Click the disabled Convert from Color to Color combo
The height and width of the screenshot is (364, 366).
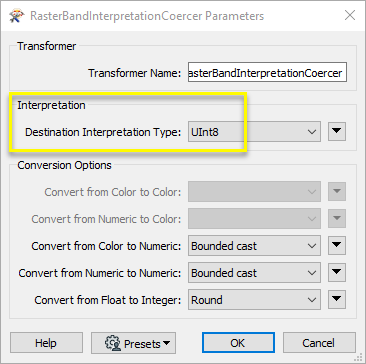pos(254,192)
